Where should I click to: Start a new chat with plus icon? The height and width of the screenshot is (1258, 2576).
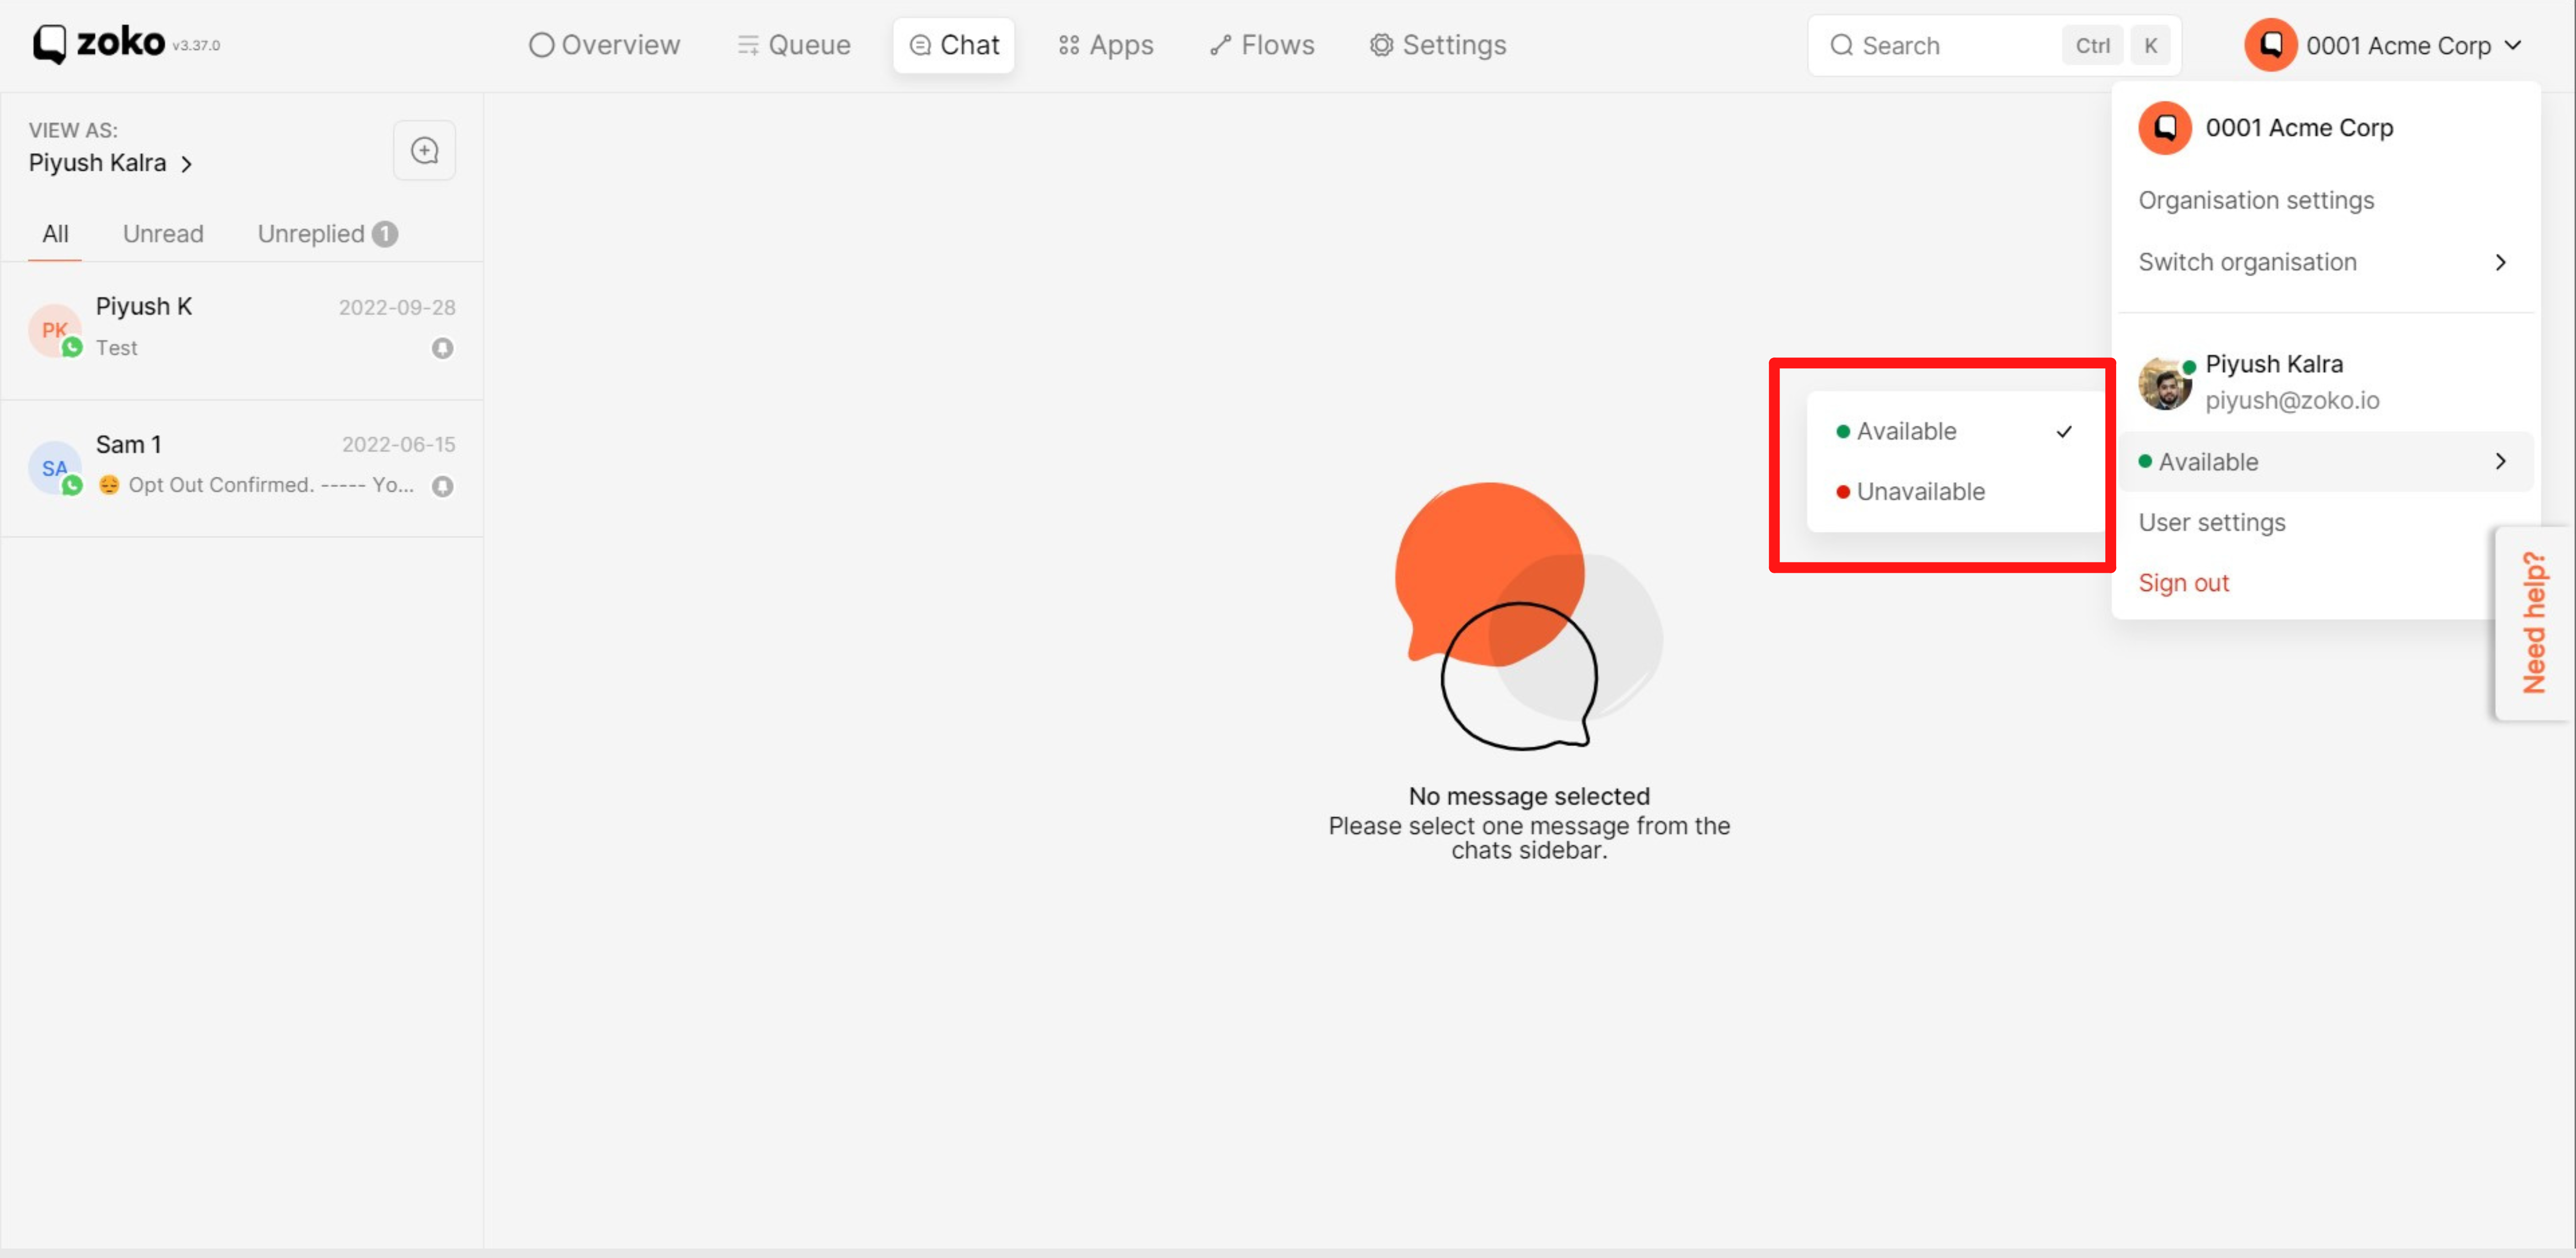click(x=424, y=150)
